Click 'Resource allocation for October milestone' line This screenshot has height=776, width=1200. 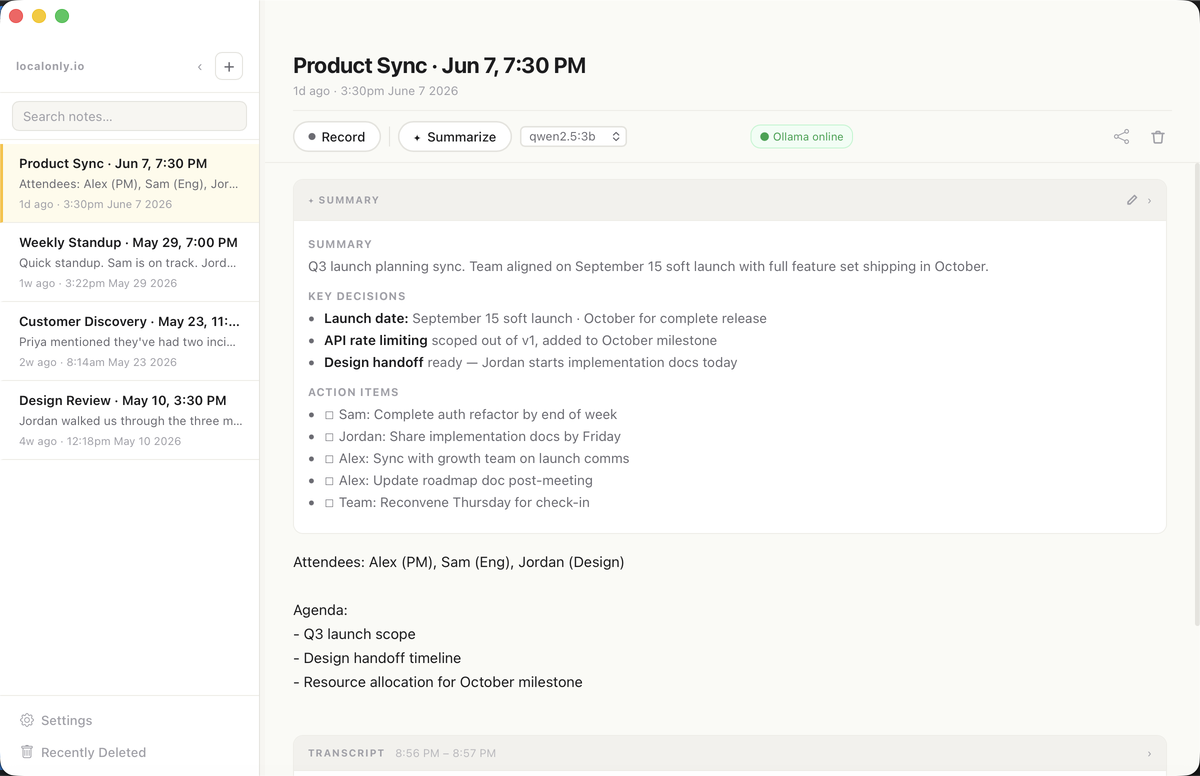437,682
